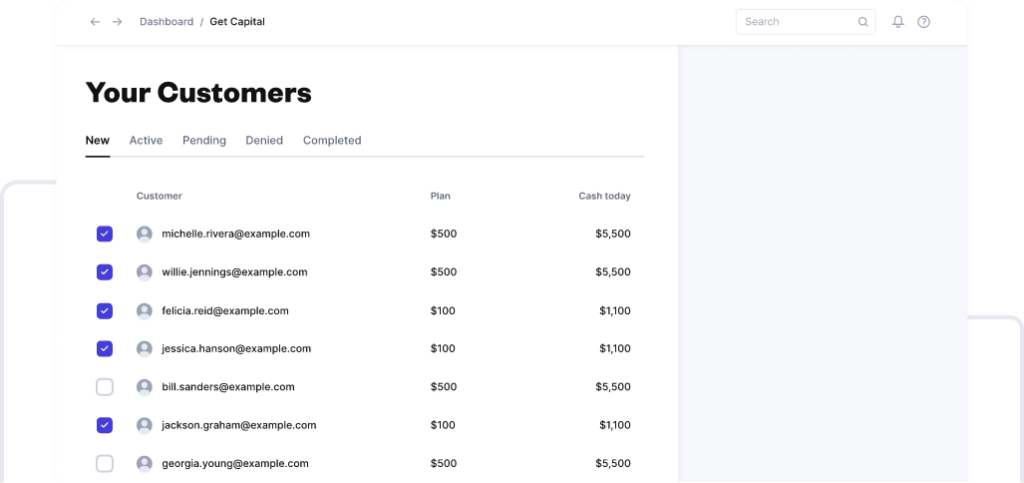
Task: Click the search magnifier icon
Action: (x=863, y=22)
